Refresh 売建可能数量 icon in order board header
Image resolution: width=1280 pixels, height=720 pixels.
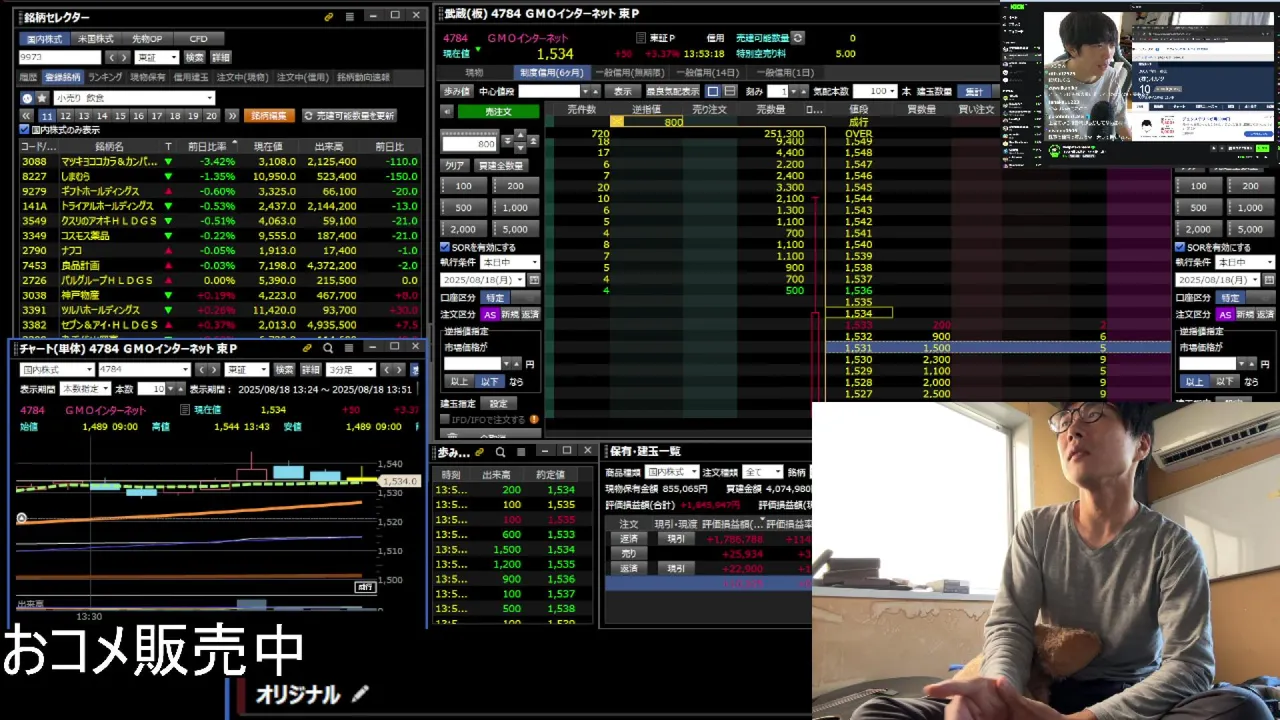798,38
